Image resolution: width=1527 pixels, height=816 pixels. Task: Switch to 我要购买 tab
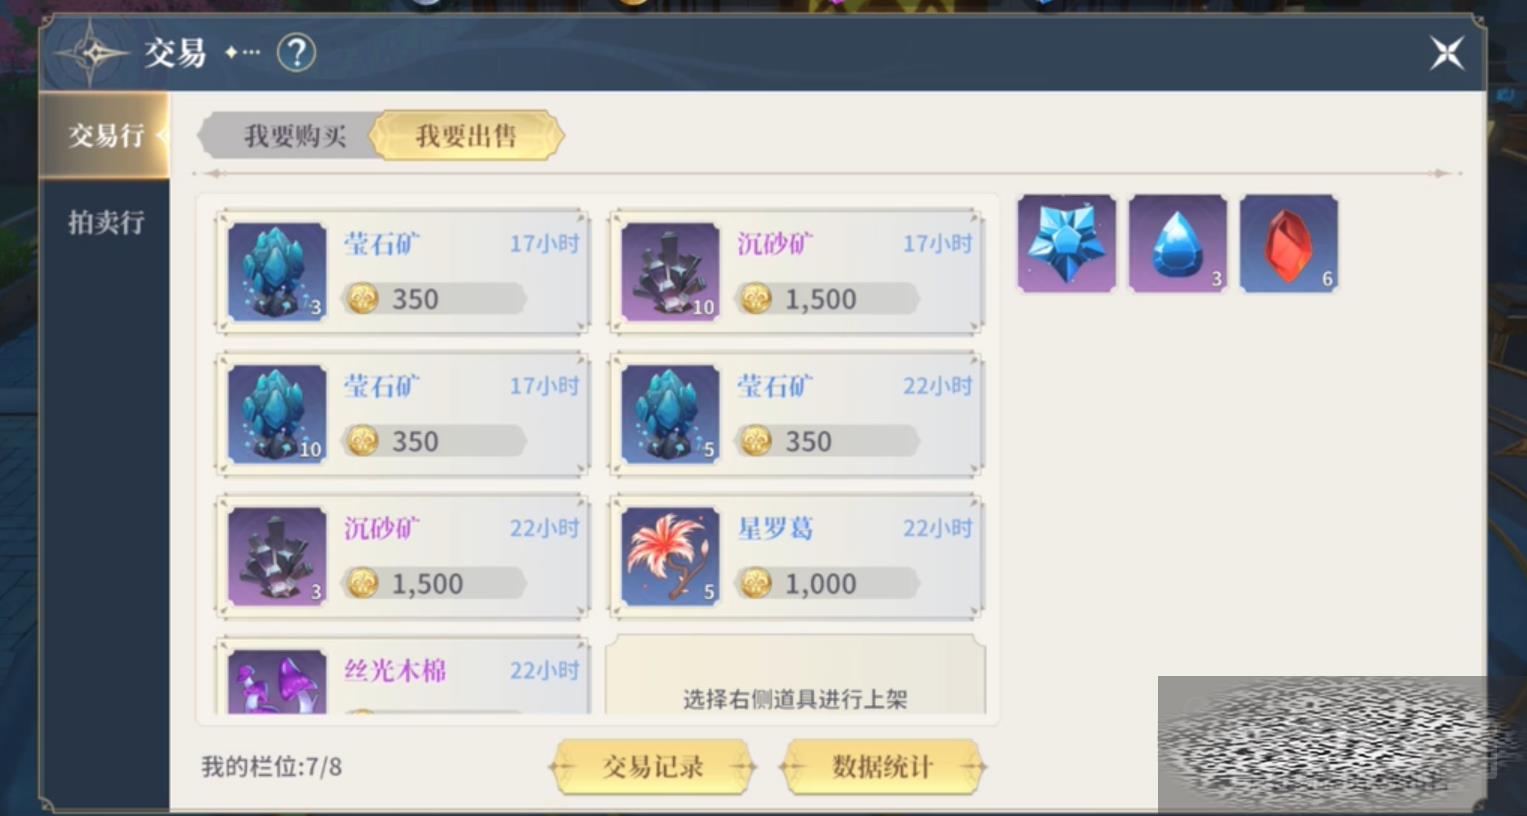click(x=293, y=136)
